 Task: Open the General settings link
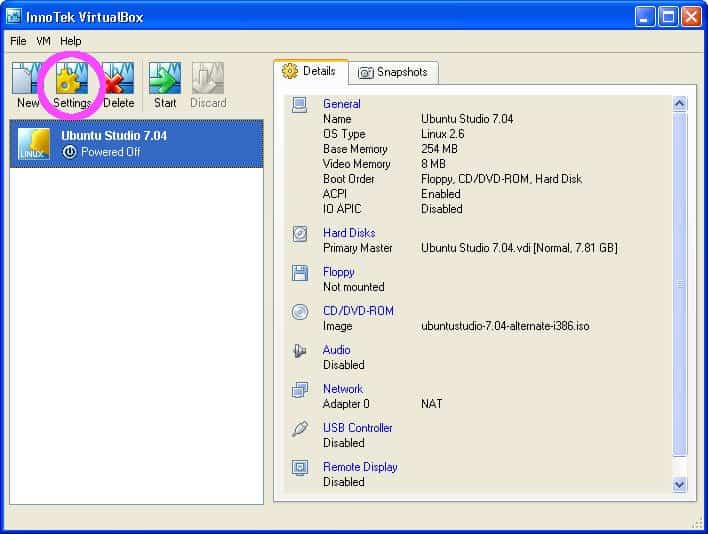pos(341,104)
